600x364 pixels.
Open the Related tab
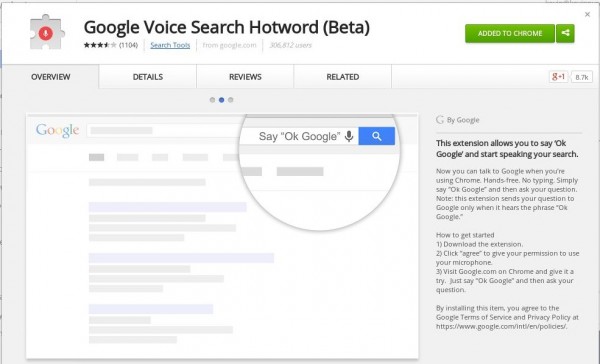[342, 77]
